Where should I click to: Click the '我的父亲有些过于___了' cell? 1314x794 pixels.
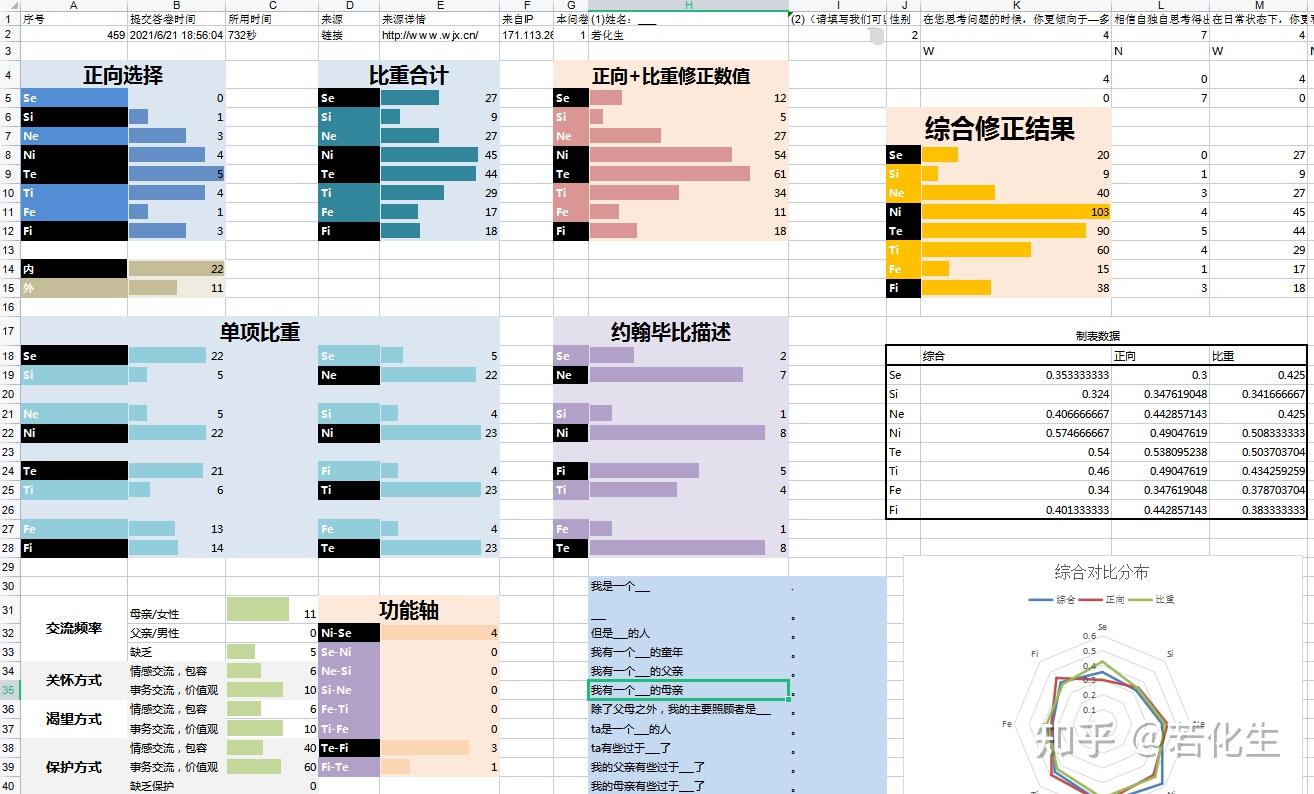688,767
